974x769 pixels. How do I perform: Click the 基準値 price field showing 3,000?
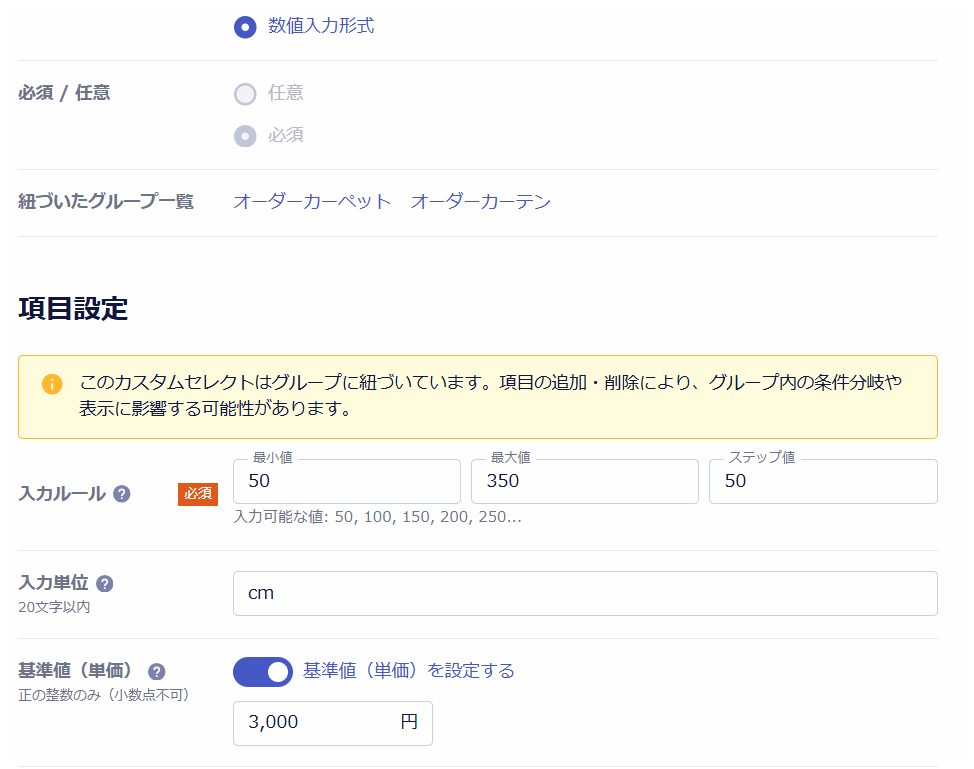point(315,723)
